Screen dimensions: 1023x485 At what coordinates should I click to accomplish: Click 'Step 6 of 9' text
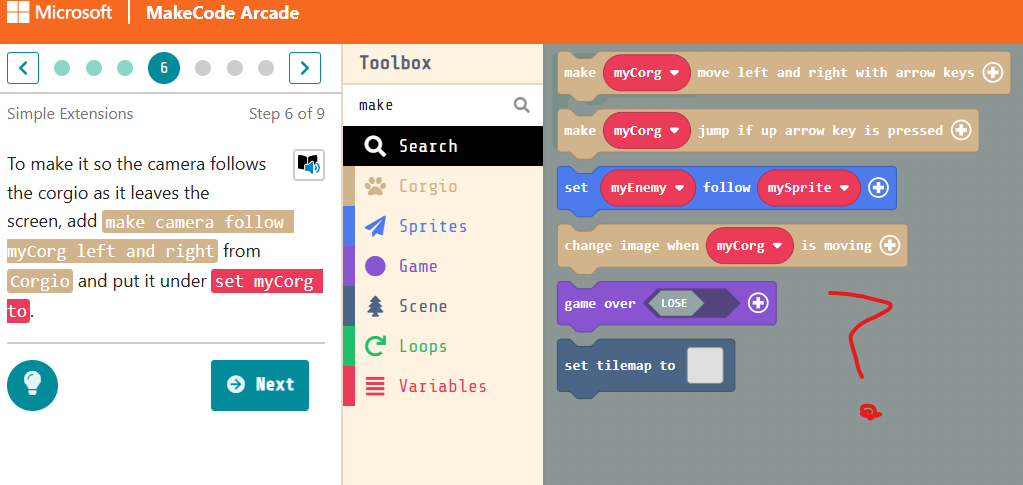tap(286, 114)
